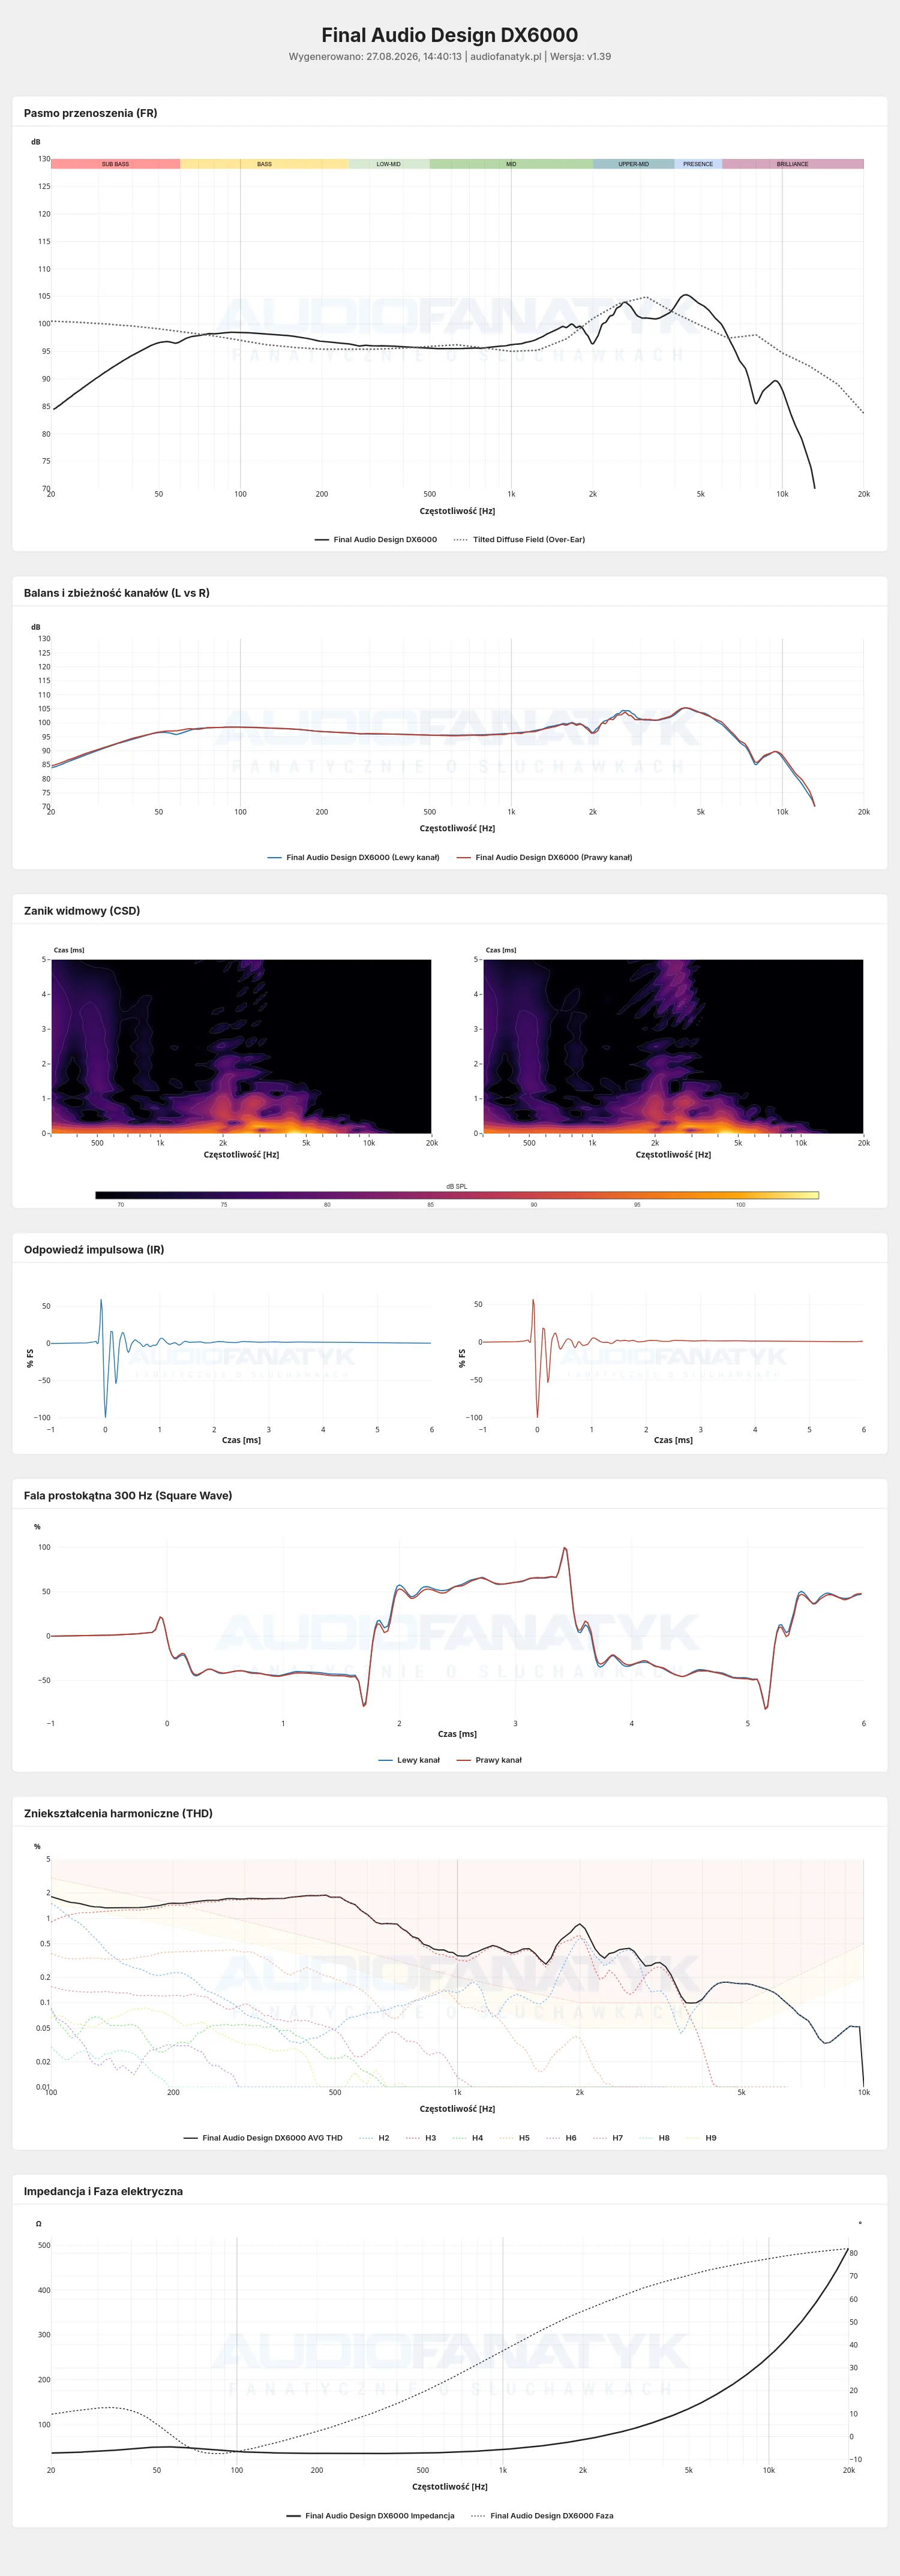Image resolution: width=900 pixels, height=2576 pixels.
Task: Click the red right-channel impulse response plot
Action: tap(673, 1357)
